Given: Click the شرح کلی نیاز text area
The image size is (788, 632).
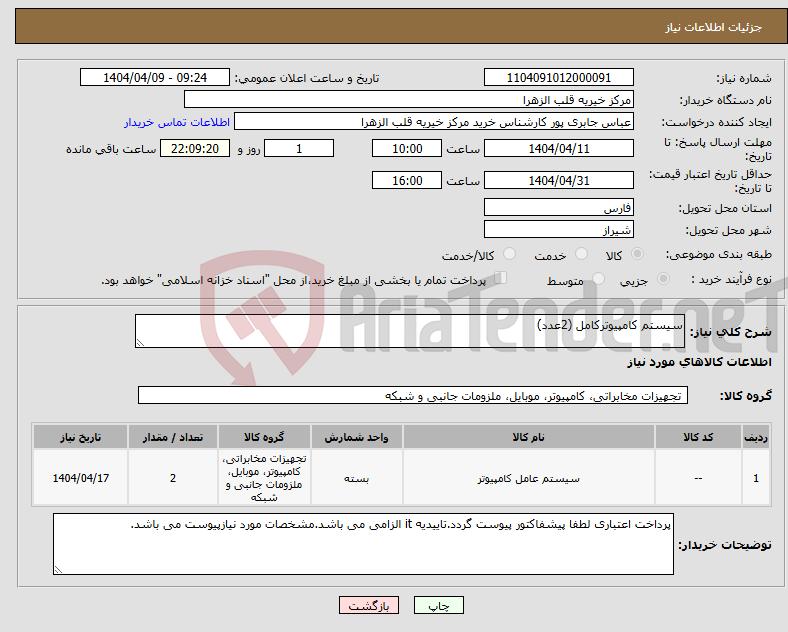Looking at the screenshot, I should coord(410,331).
